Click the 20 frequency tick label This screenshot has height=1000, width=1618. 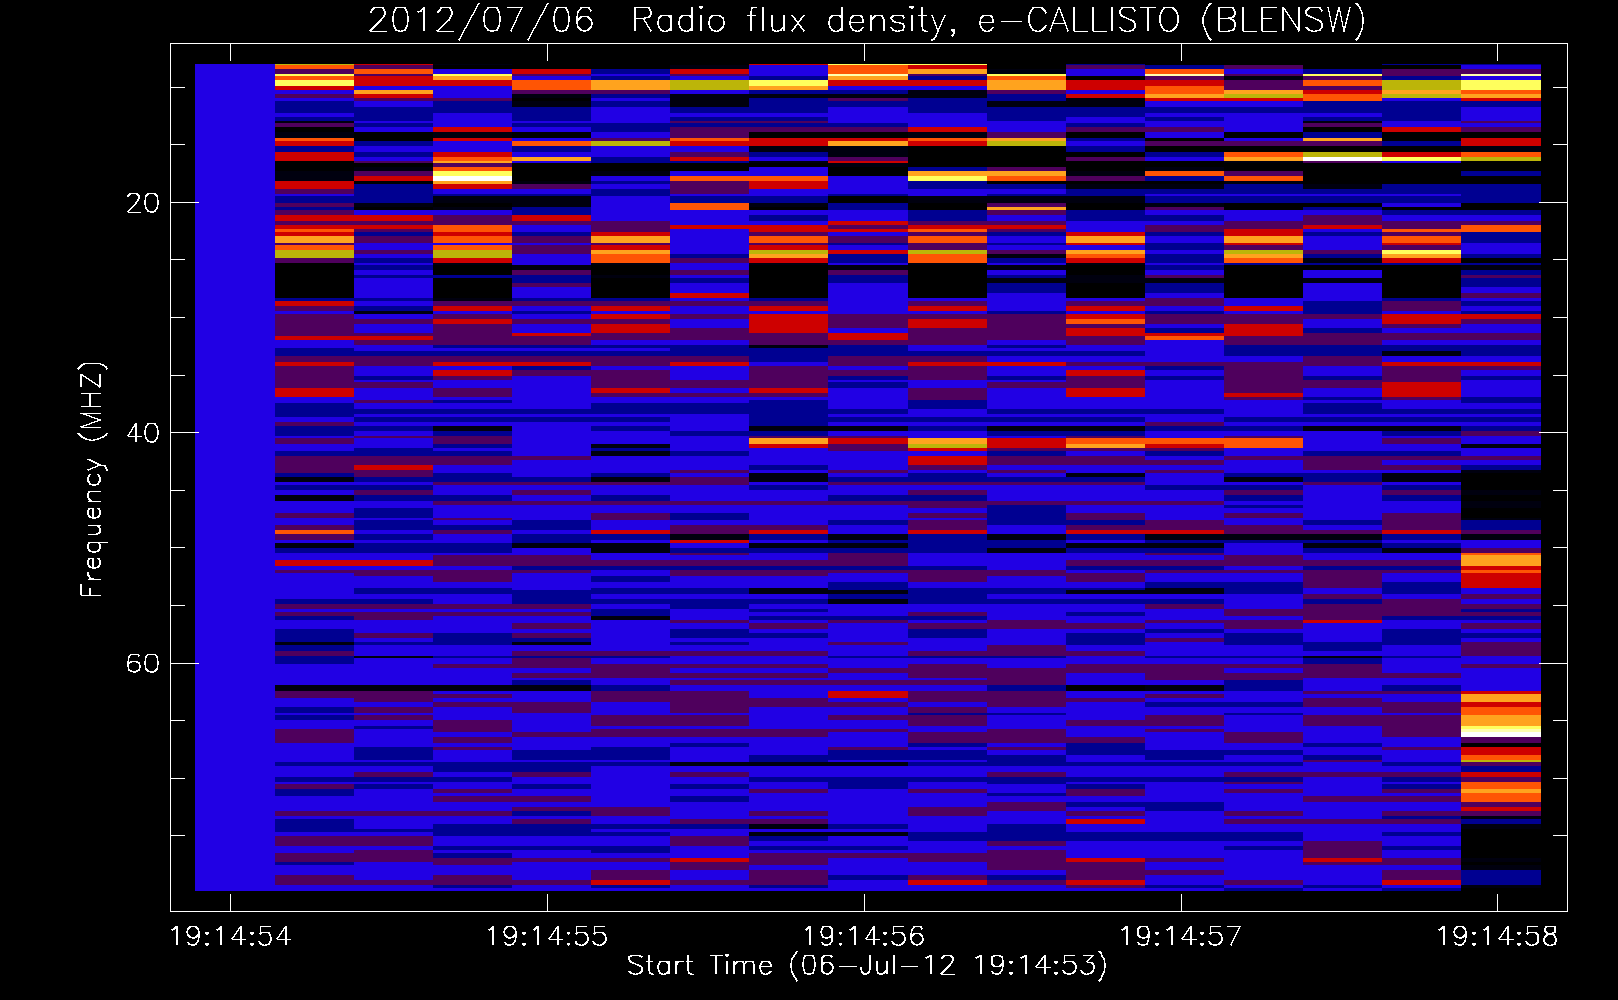[142, 203]
